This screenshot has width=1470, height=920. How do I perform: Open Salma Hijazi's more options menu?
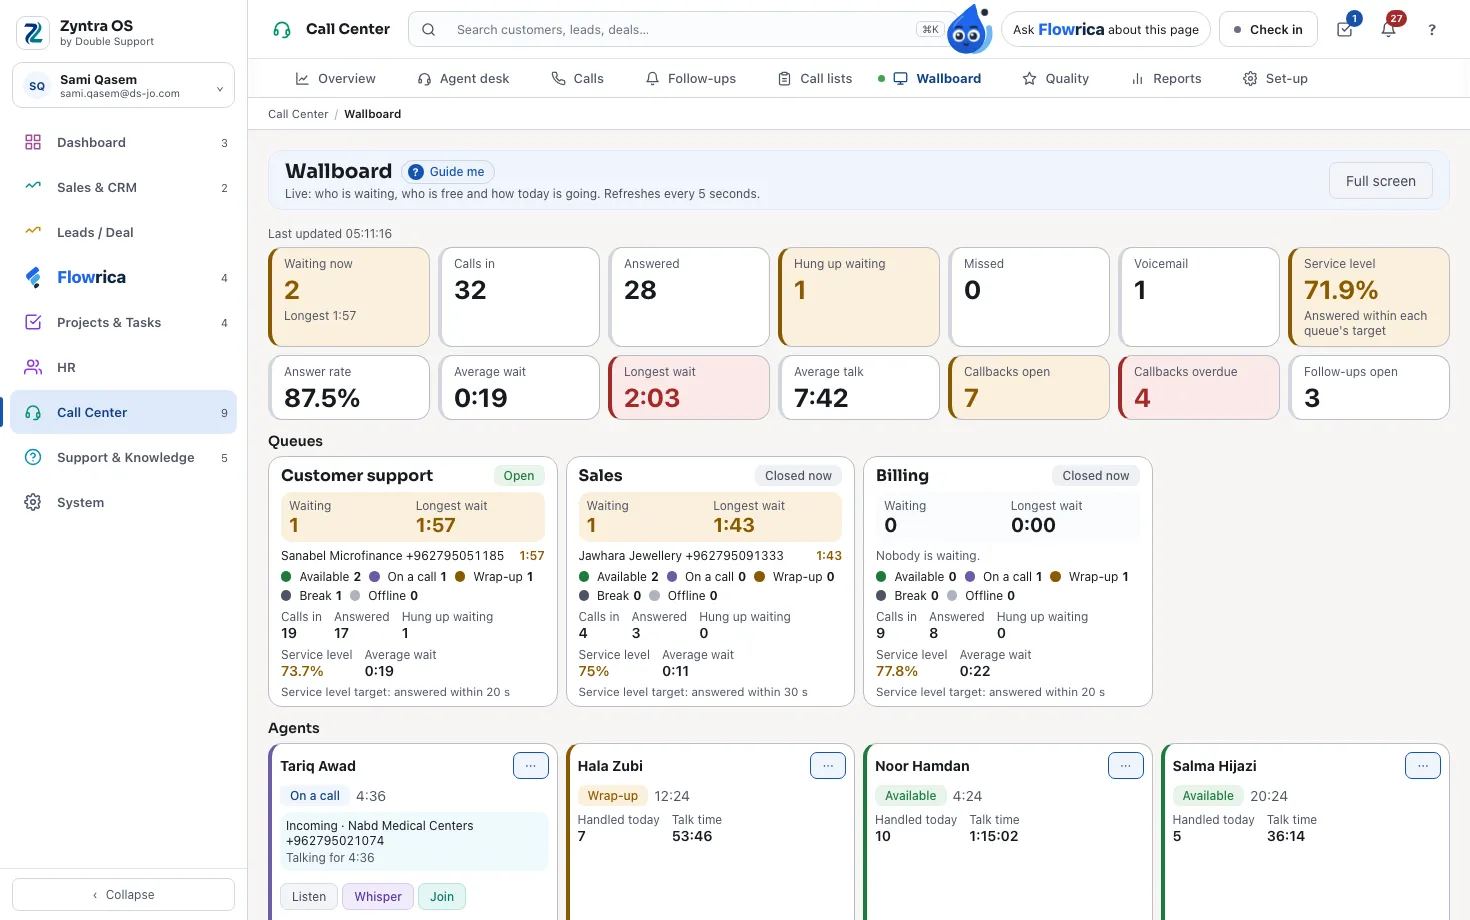tap(1423, 766)
